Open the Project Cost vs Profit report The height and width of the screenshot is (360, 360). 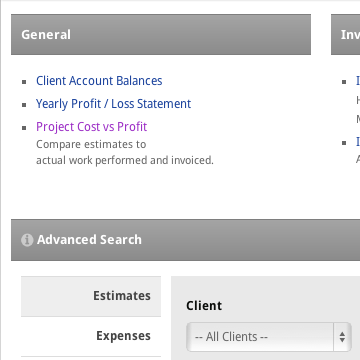tap(91, 127)
